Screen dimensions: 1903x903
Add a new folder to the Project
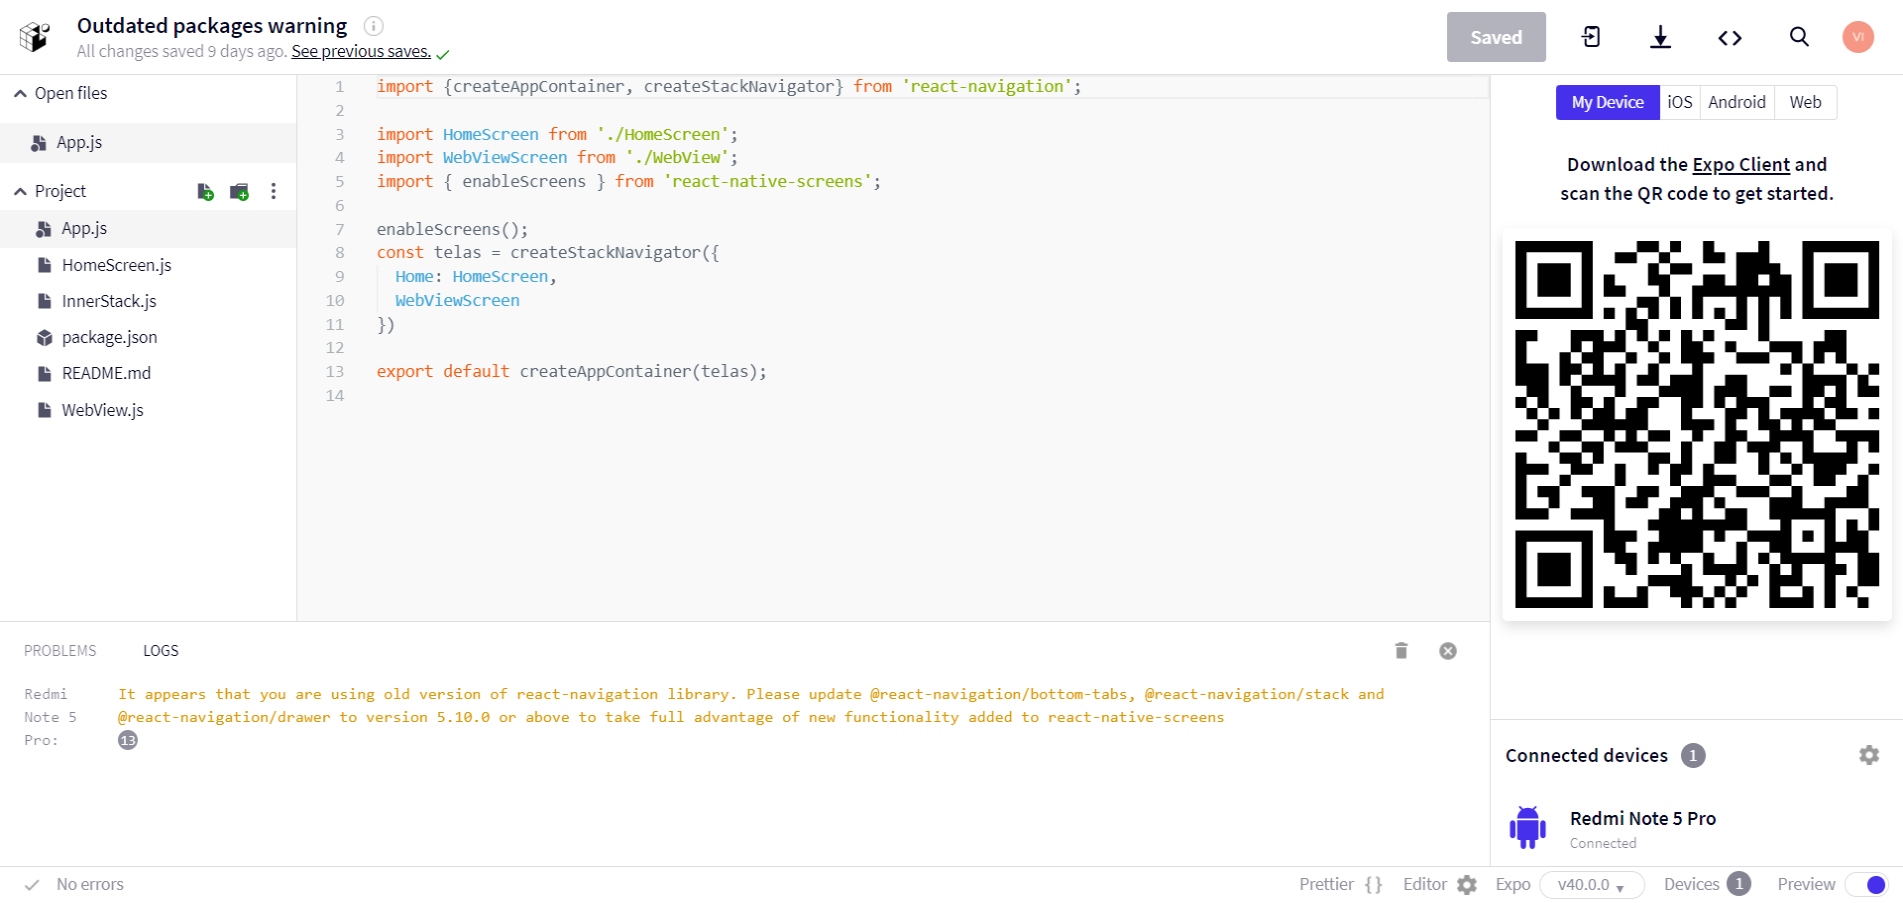(239, 192)
